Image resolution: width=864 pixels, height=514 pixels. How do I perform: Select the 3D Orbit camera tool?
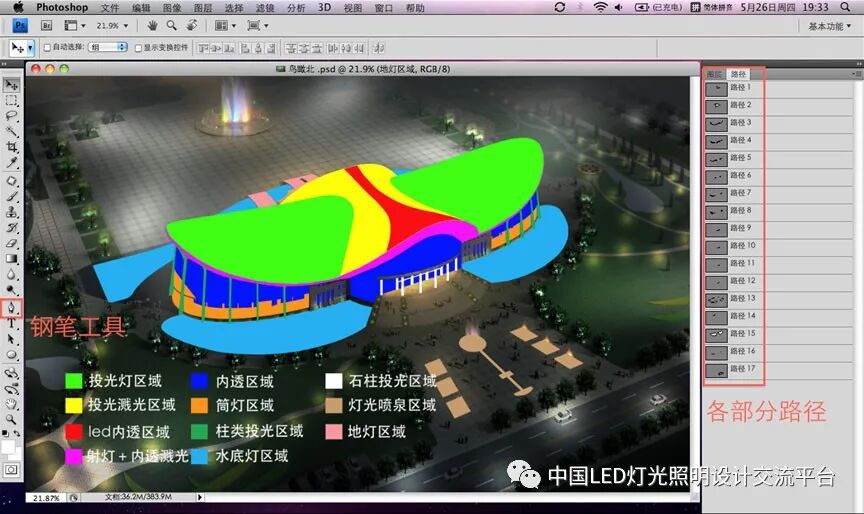pos(11,389)
